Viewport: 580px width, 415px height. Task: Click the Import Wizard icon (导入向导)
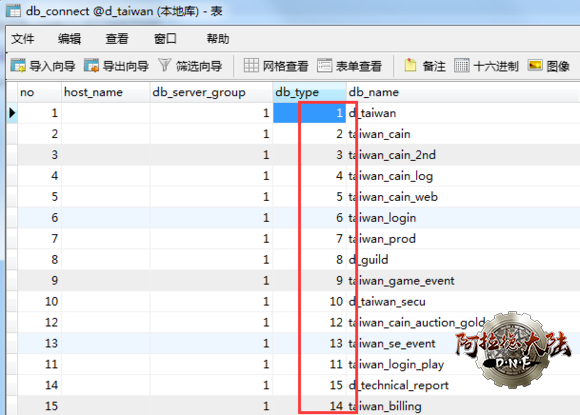(x=18, y=65)
